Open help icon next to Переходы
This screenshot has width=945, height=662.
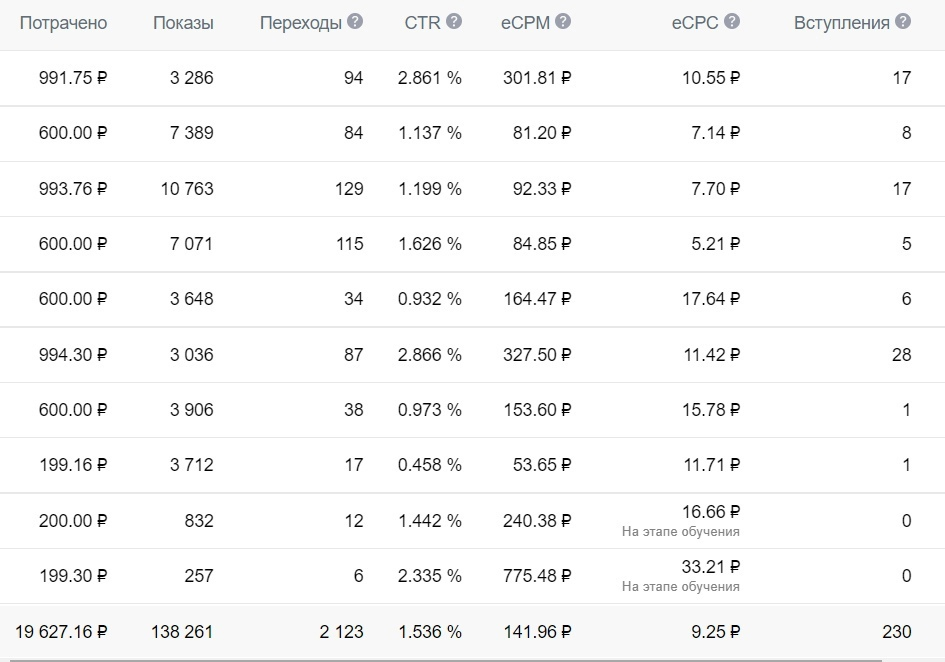click(x=355, y=22)
